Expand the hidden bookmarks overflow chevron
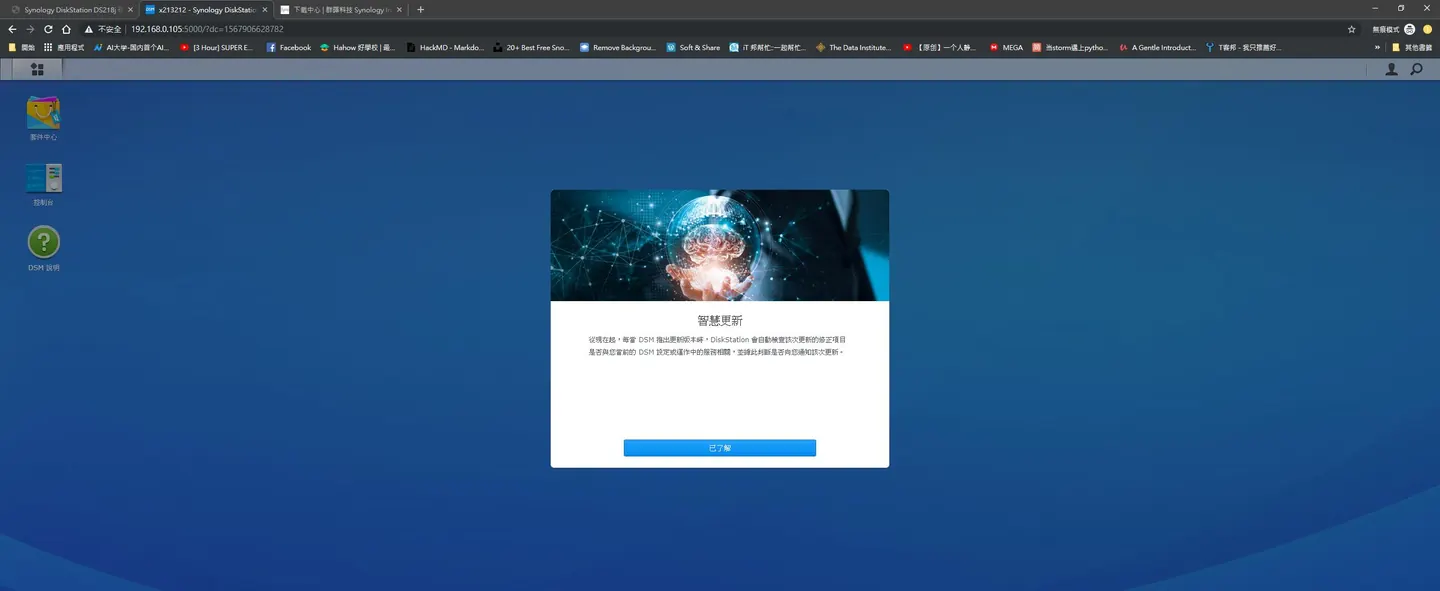The height and width of the screenshot is (591, 1440). coord(1379,47)
